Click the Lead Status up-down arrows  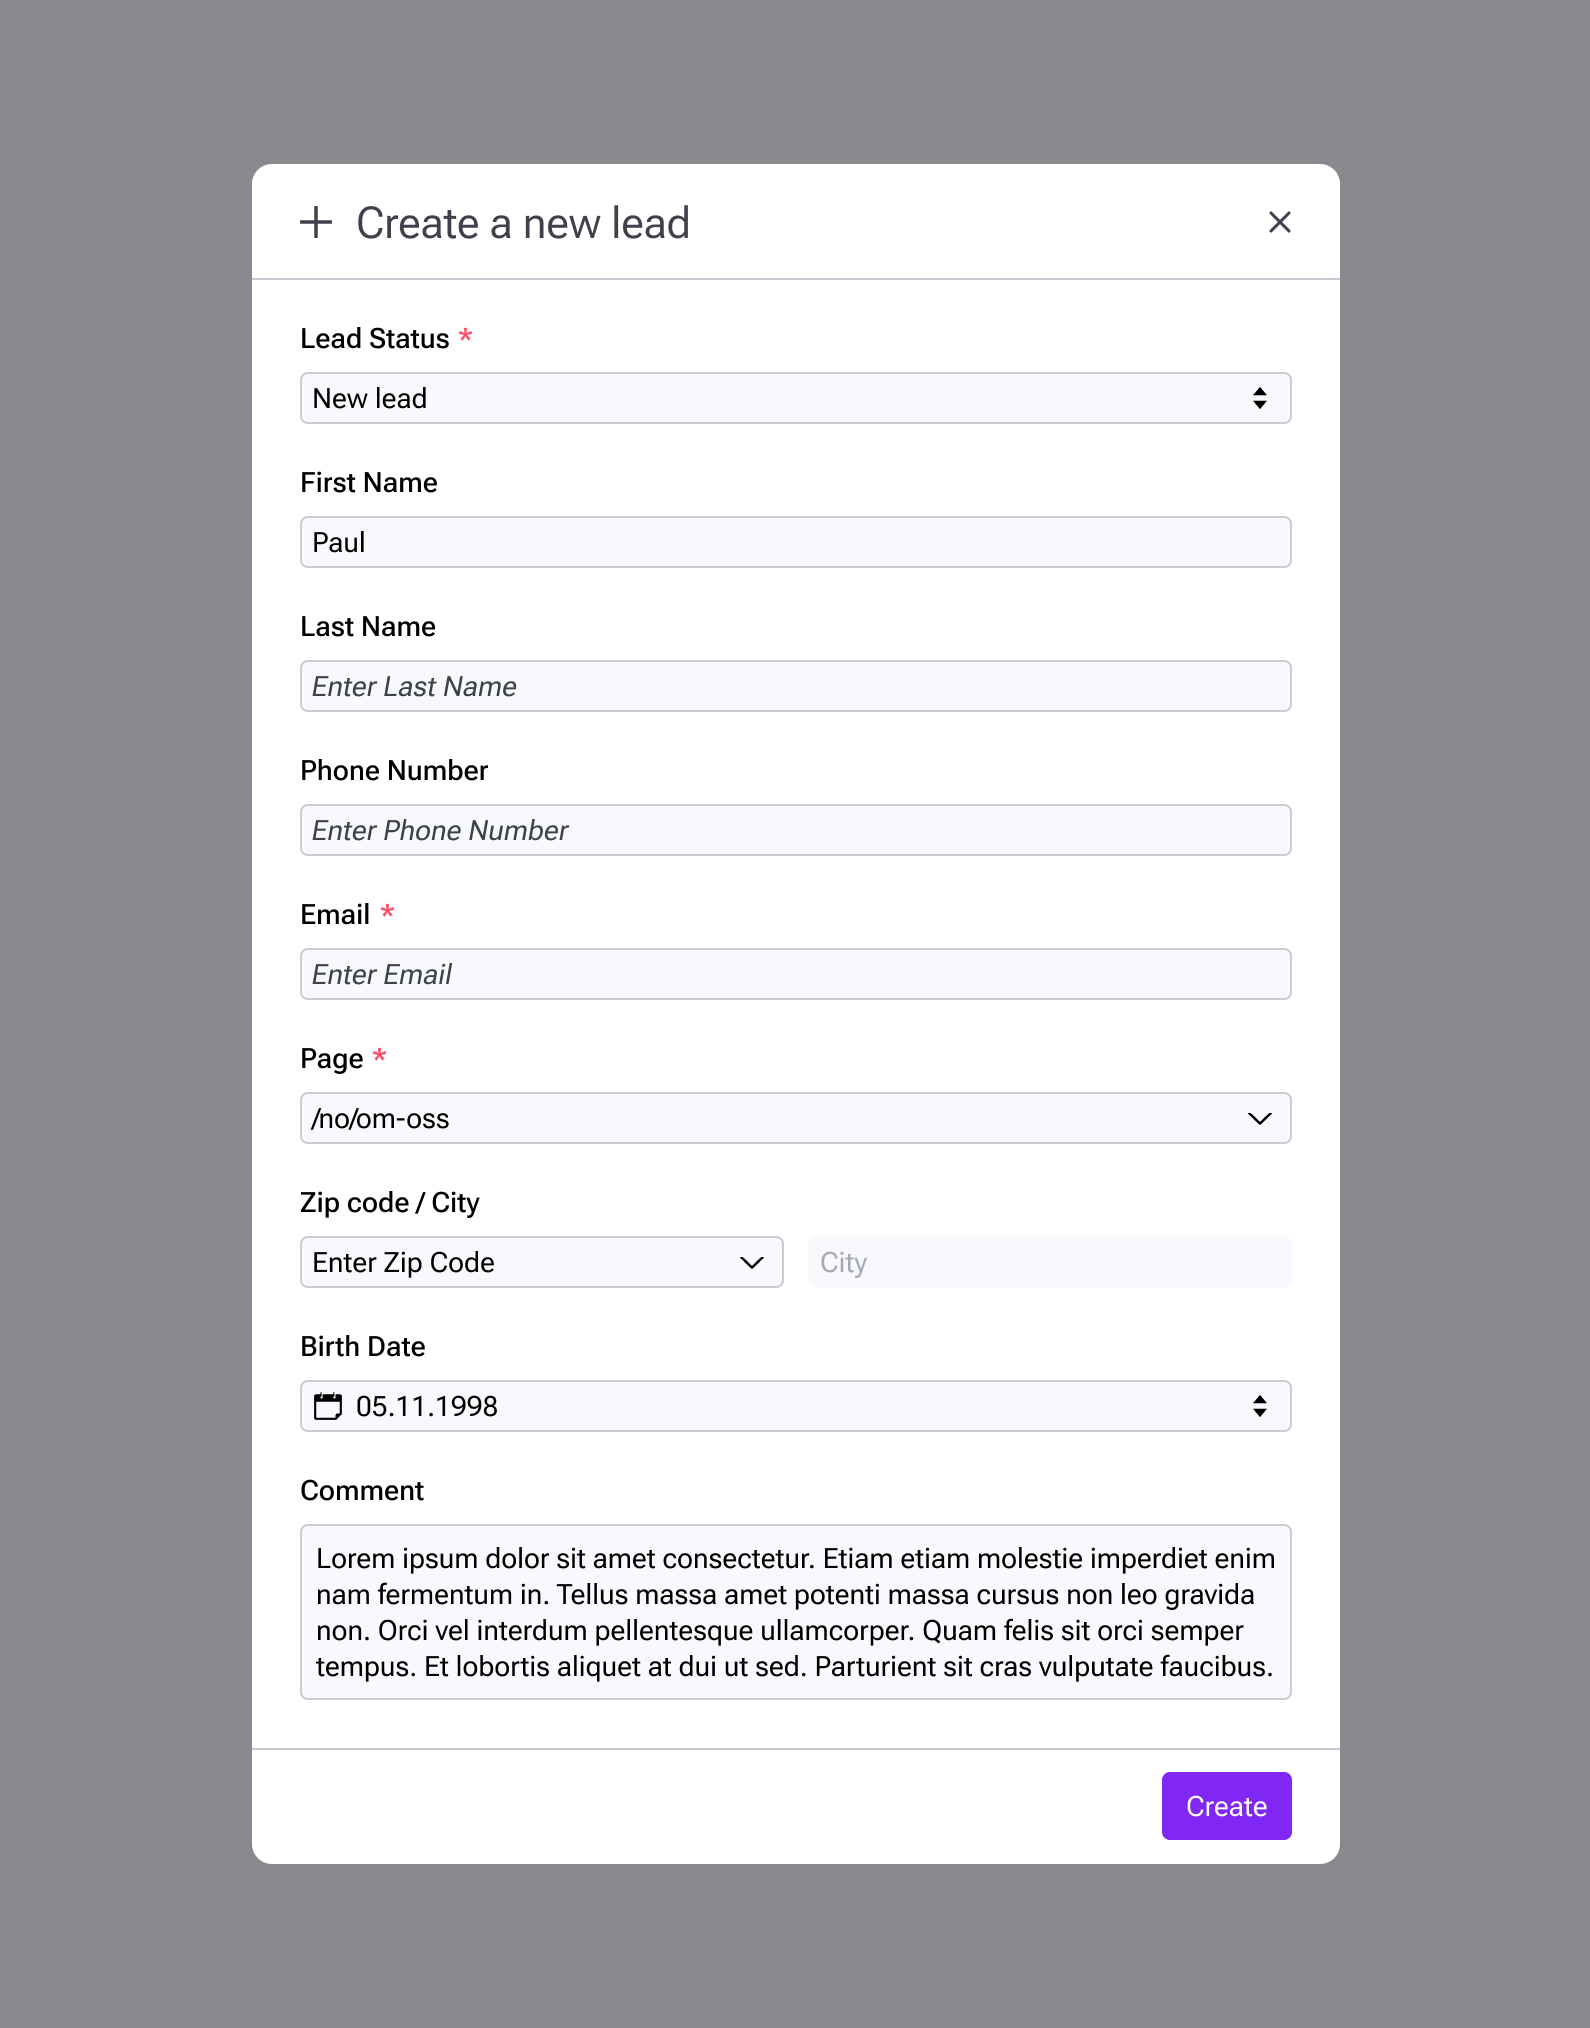pos(1259,398)
